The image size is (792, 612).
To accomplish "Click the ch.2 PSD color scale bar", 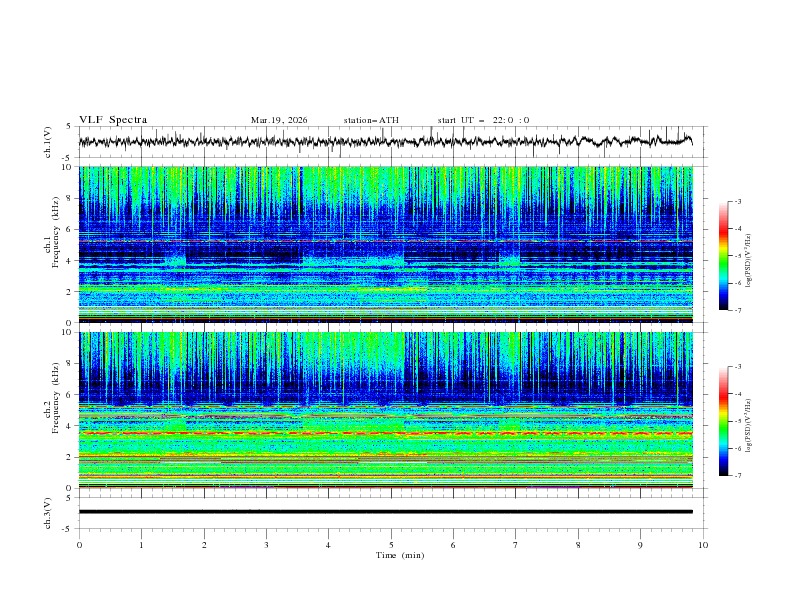I will click(723, 421).
